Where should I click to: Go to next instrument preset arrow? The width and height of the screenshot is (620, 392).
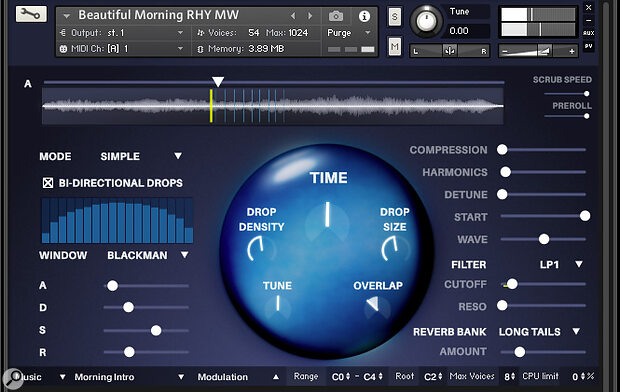coord(310,16)
